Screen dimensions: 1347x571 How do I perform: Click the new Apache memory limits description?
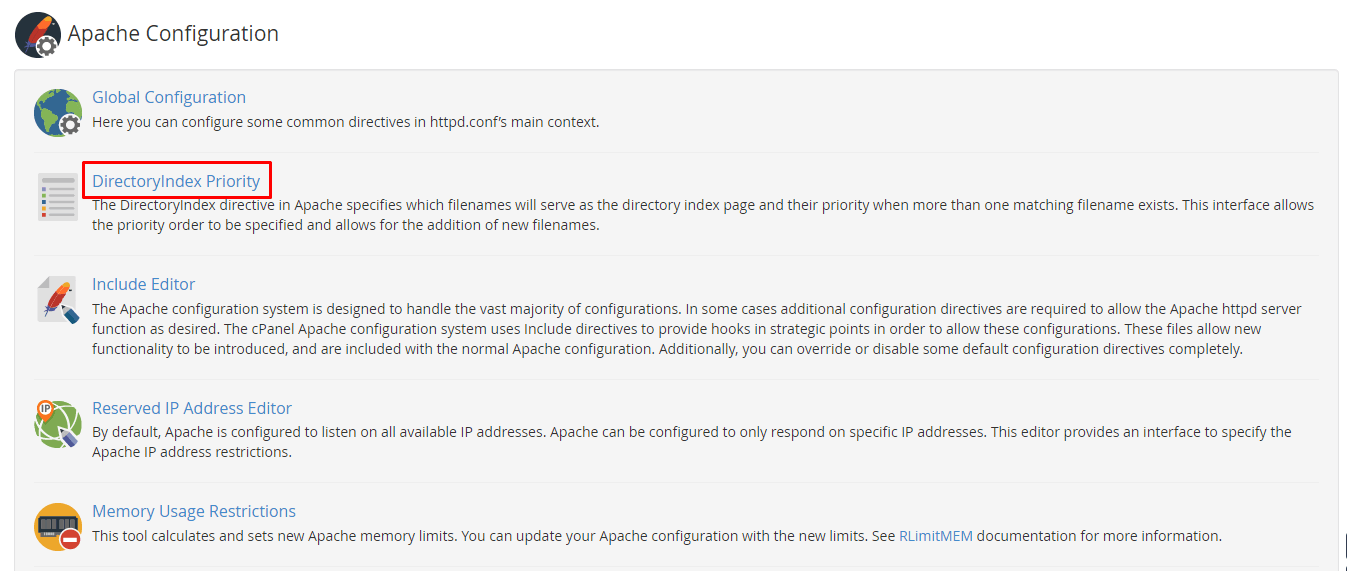click(x=657, y=536)
